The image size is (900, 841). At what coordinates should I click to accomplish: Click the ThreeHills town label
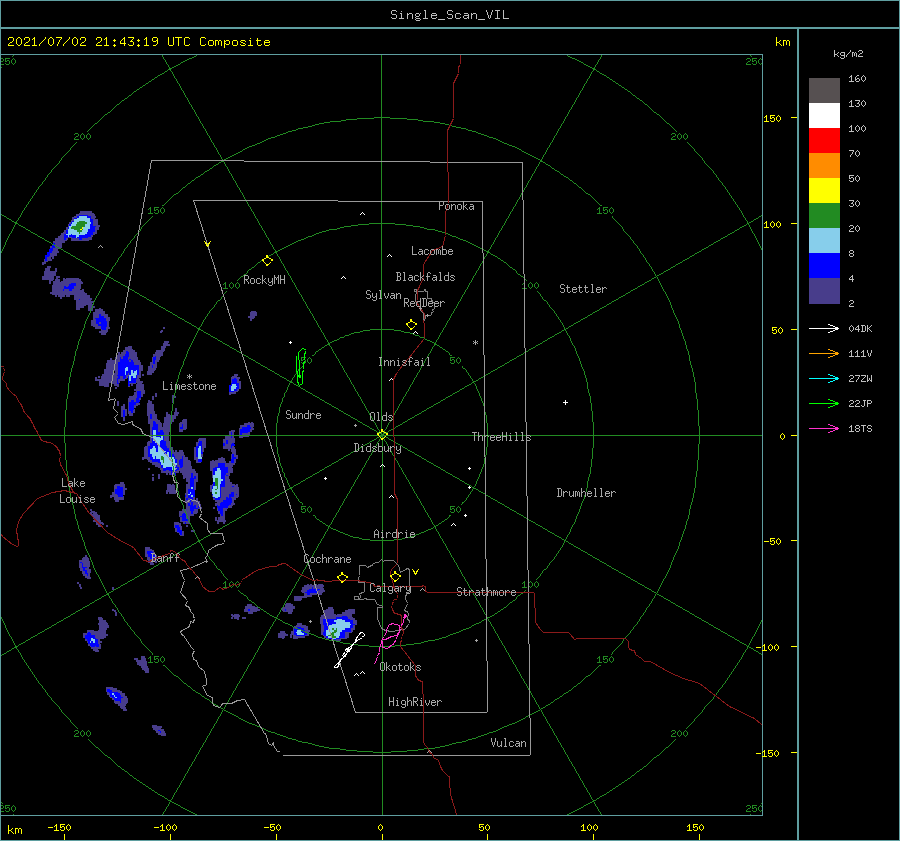click(x=501, y=437)
